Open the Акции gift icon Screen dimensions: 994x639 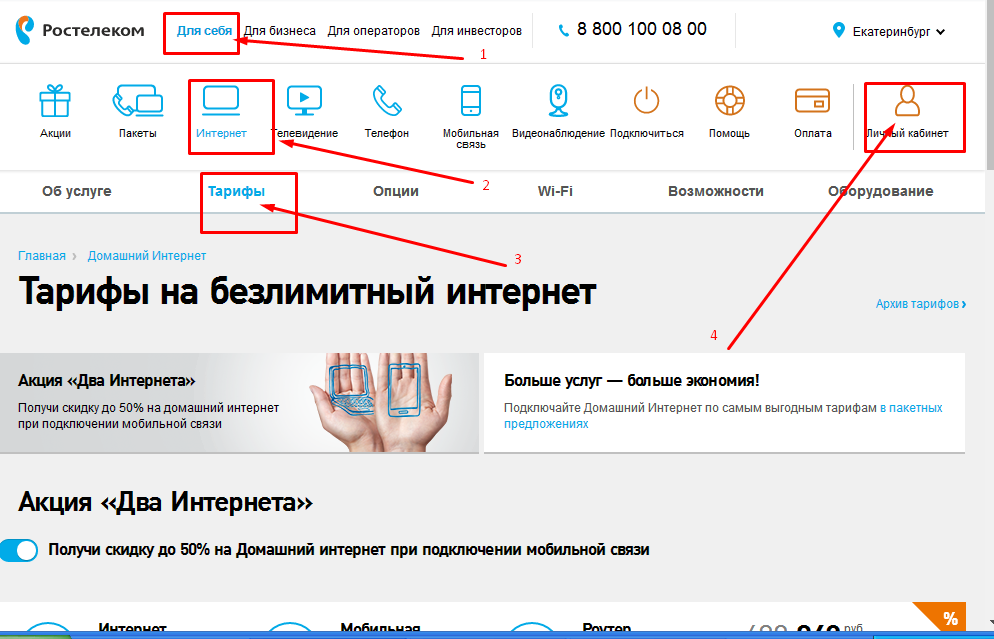(x=56, y=100)
